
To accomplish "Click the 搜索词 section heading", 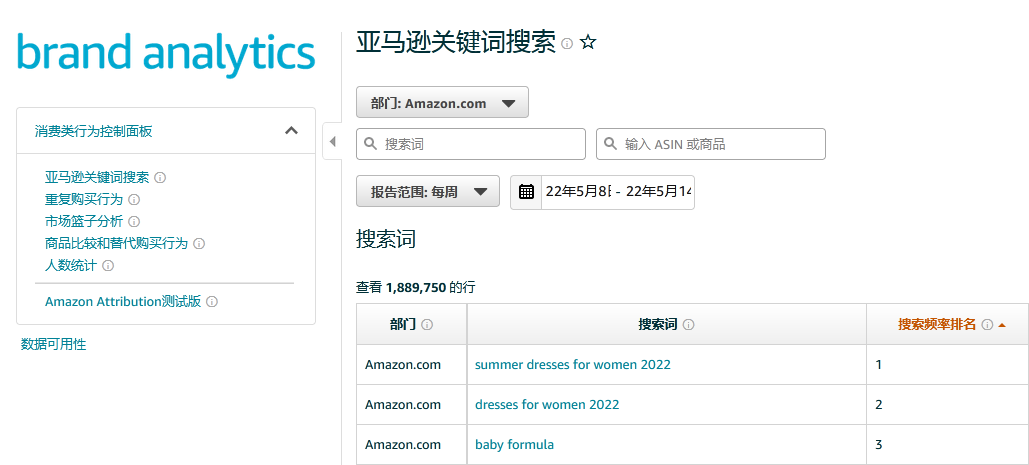I will (386, 239).
